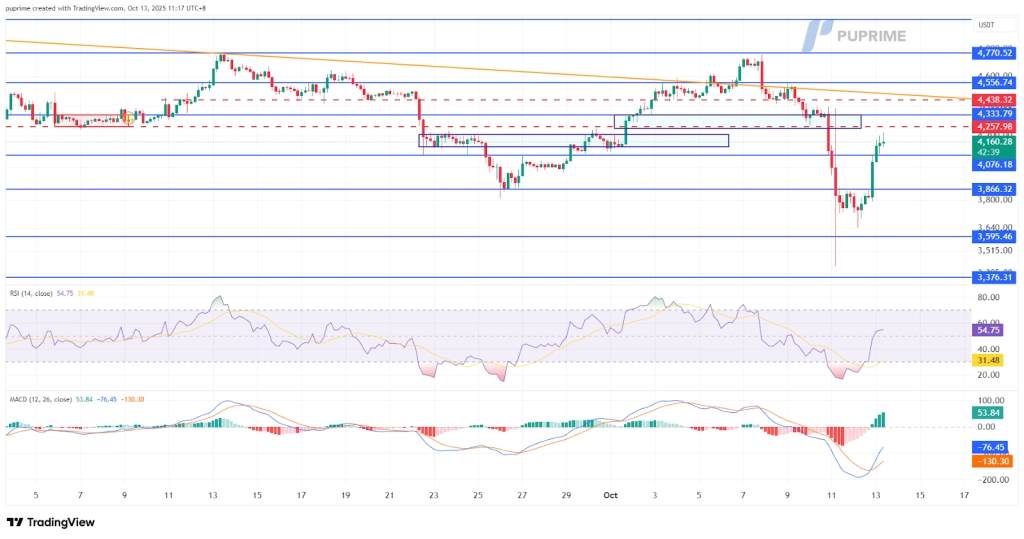Screen dimensions: 1024x539
Task: Click the PUPRIME watermark logo
Action: pos(856,36)
